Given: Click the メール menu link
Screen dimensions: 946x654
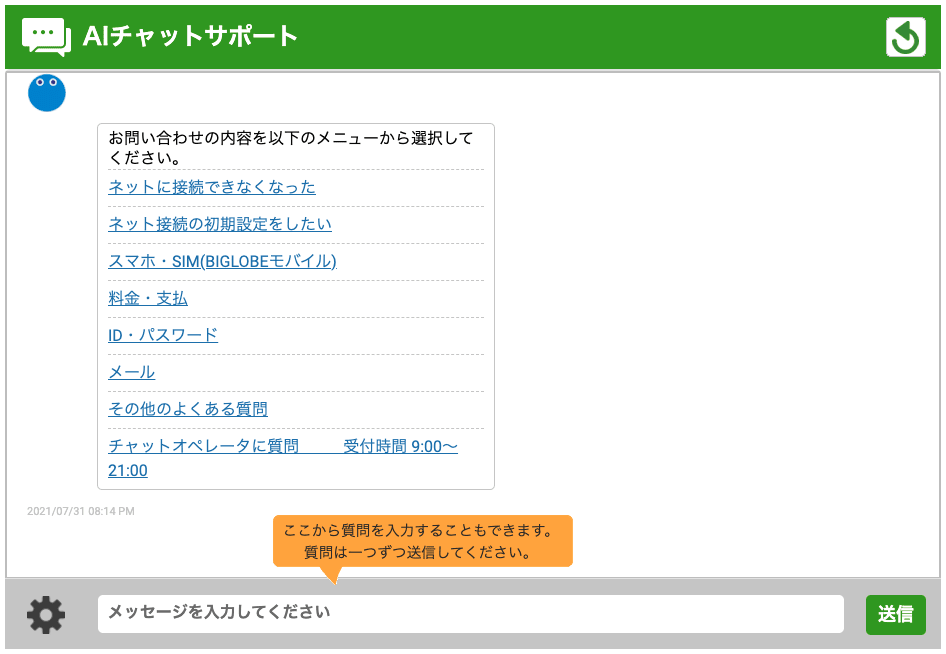Looking at the screenshot, I should point(131,372).
